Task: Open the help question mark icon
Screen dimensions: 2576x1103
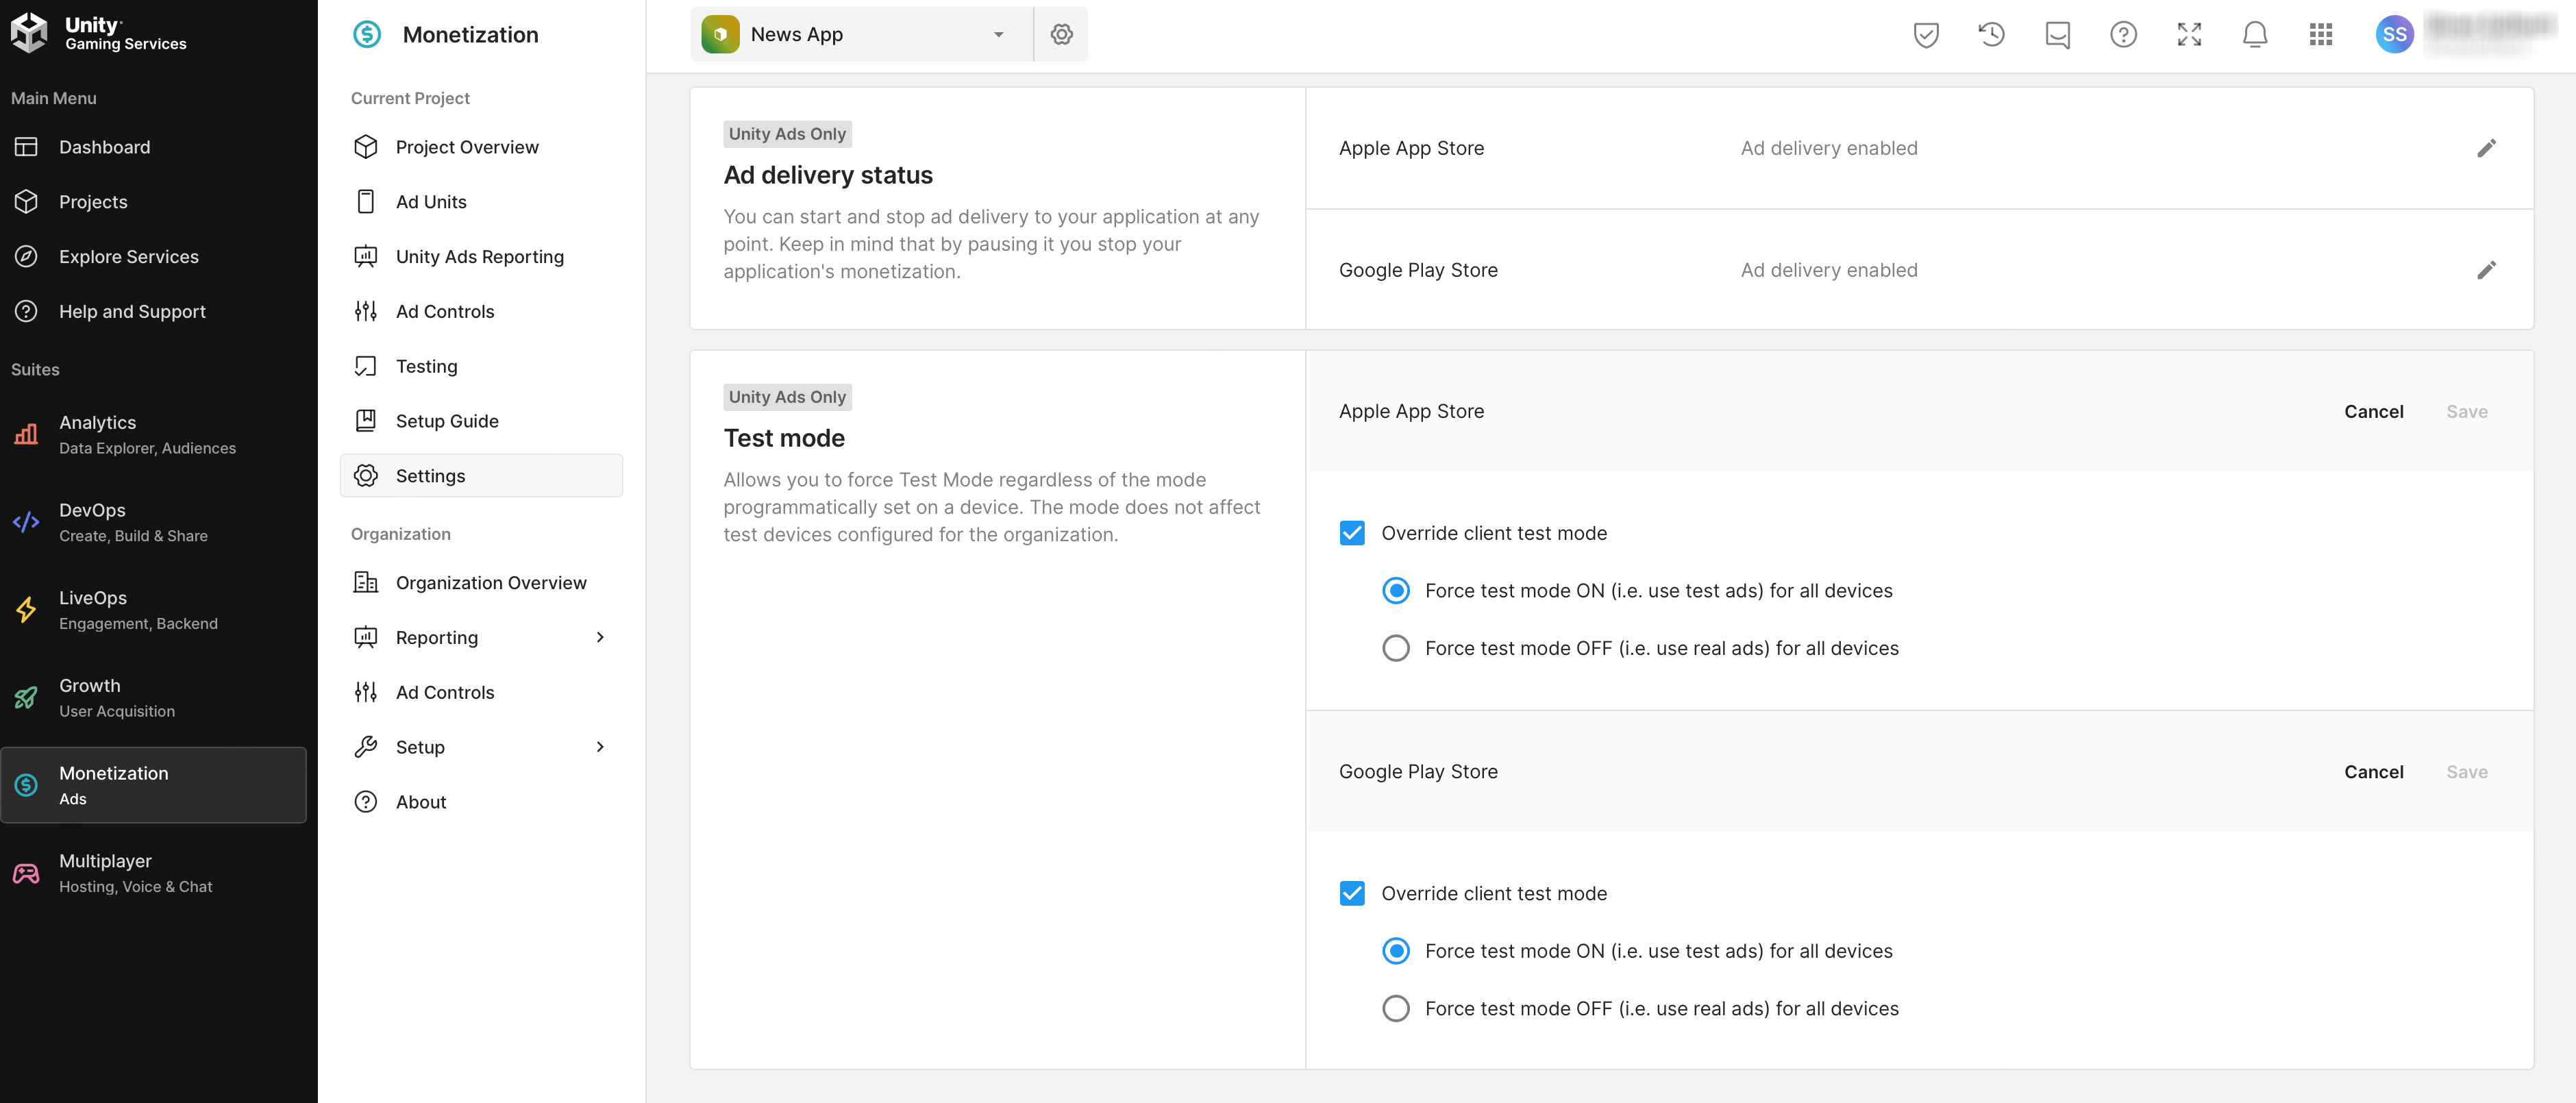Action: point(2123,35)
